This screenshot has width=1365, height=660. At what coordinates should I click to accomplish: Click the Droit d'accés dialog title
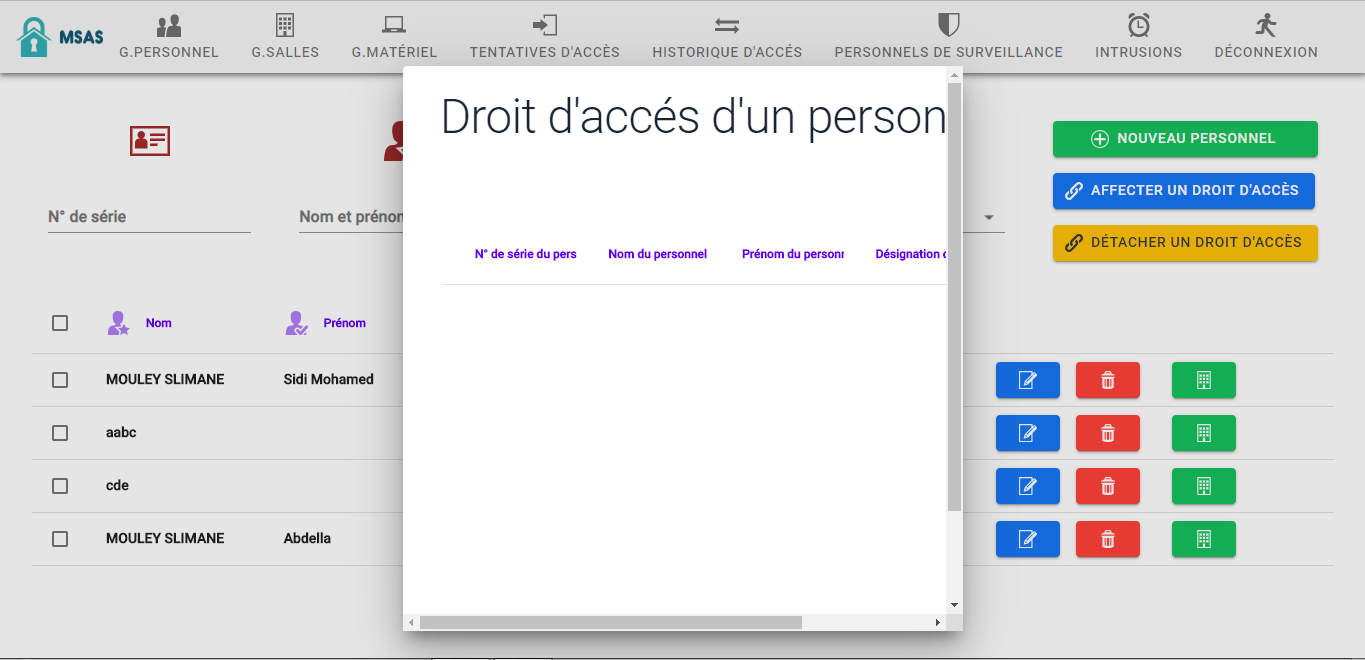tap(693, 117)
